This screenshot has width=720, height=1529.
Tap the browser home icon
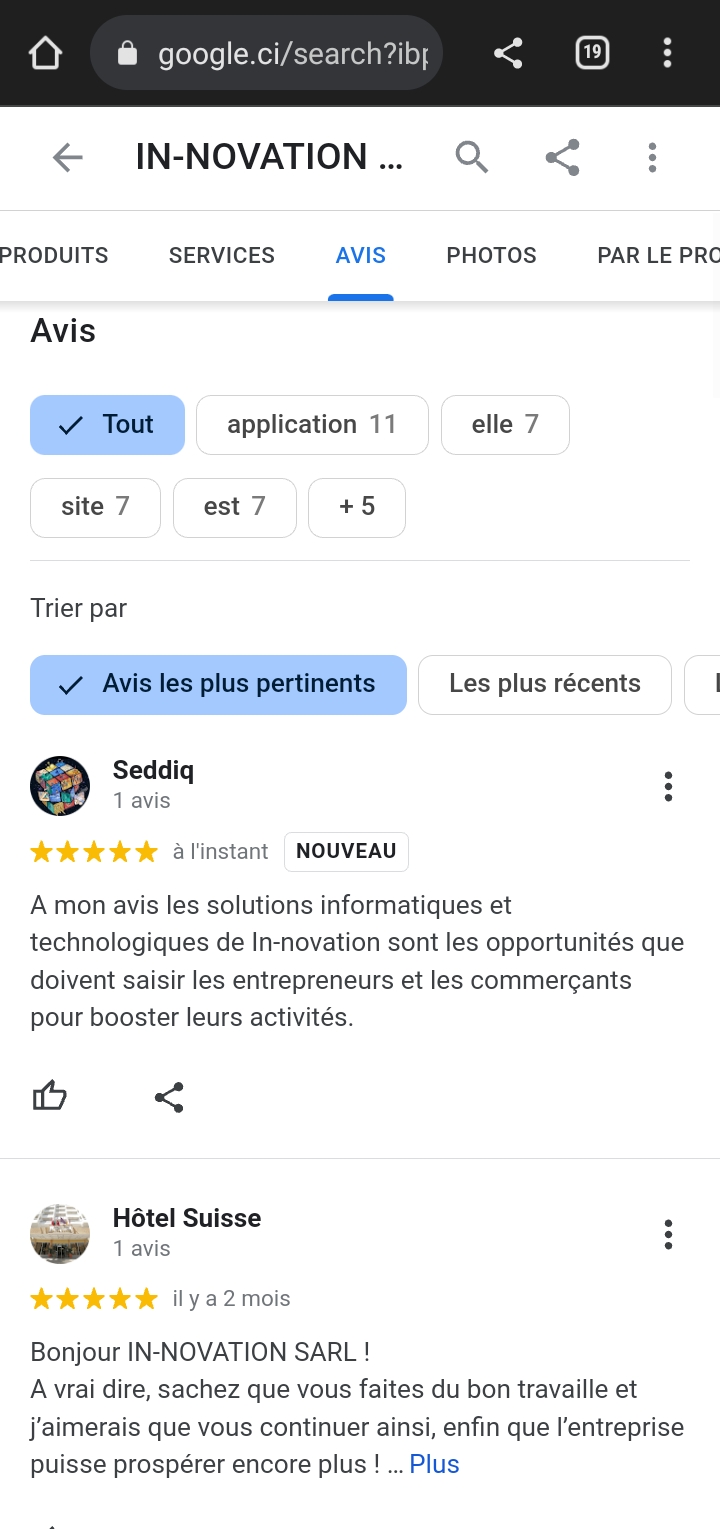tap(46, 53)
